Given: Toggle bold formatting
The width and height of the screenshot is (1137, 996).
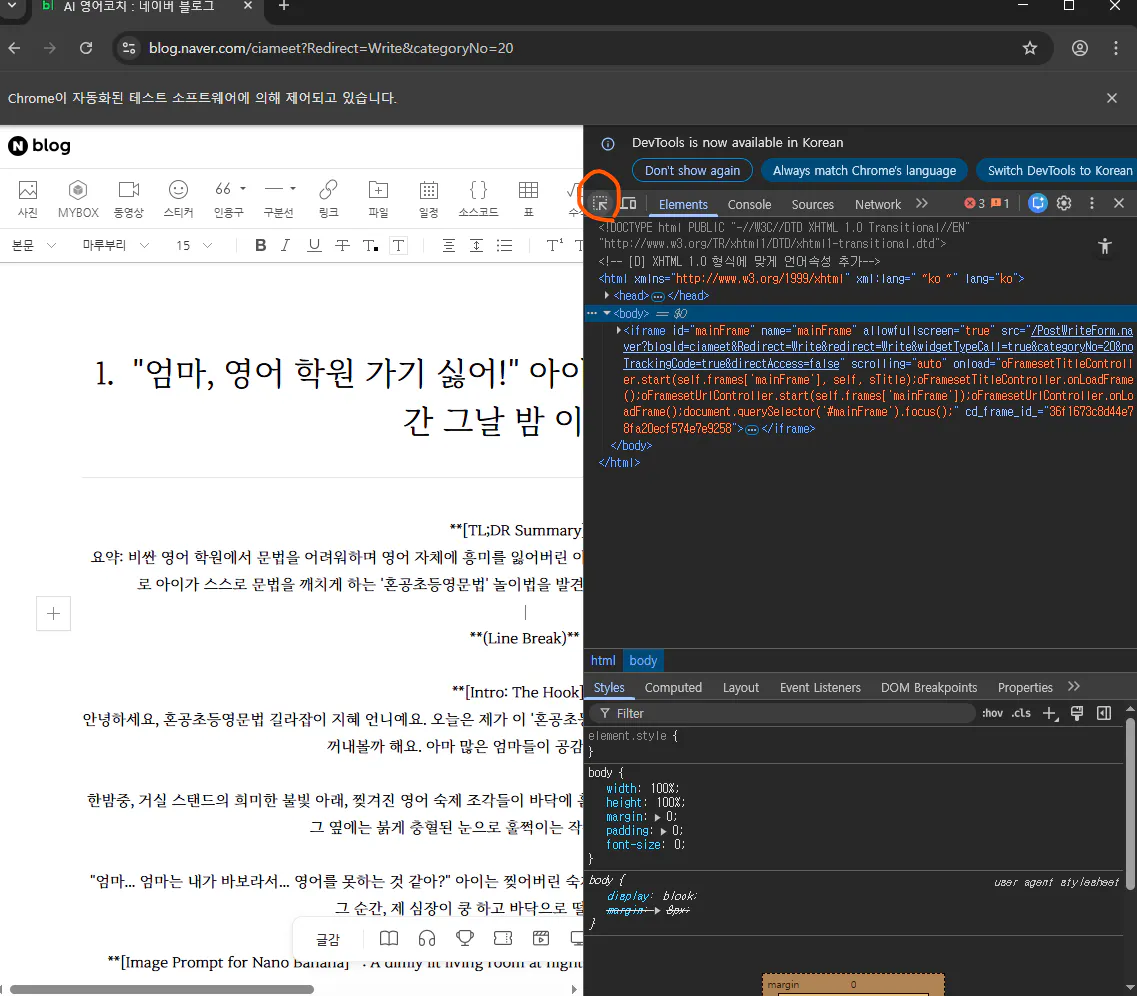Looking at the screenshot, I should [260, 246].
